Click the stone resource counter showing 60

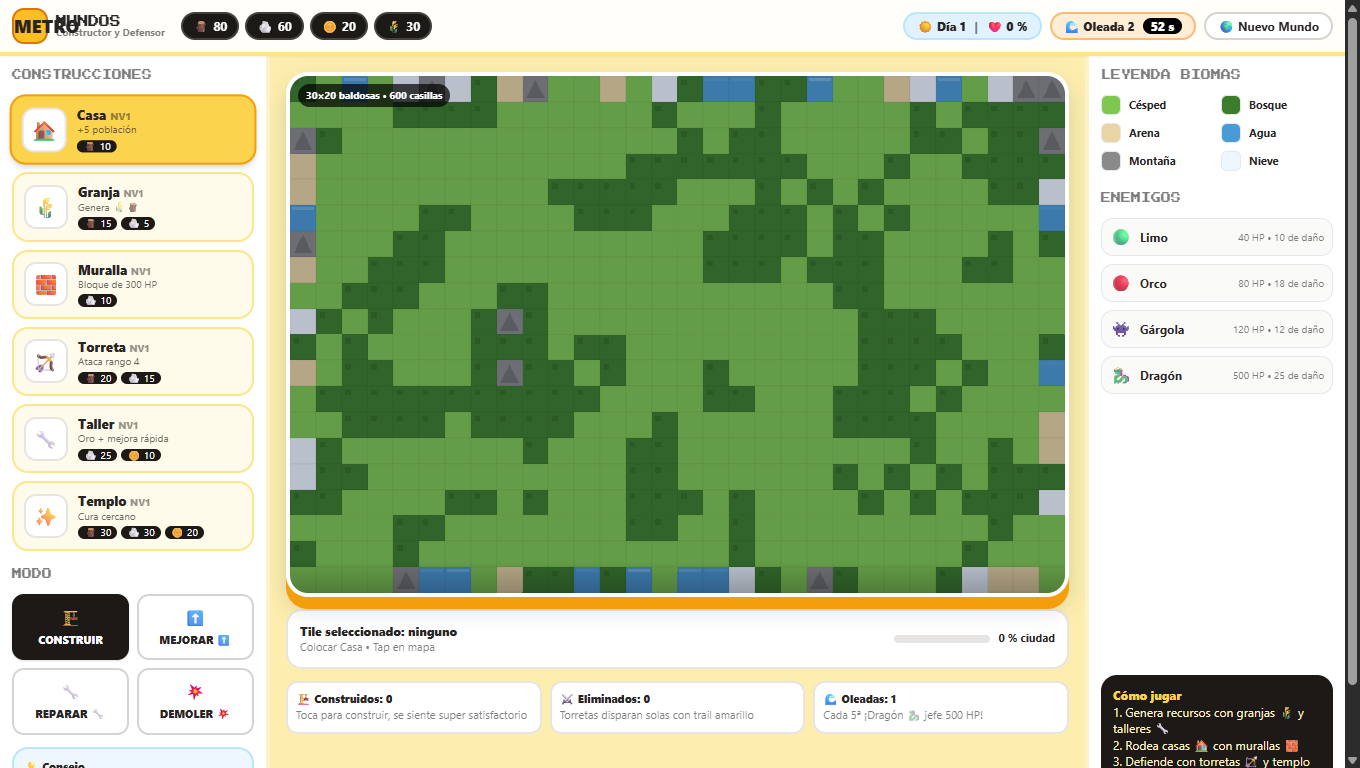click(275, 27)
